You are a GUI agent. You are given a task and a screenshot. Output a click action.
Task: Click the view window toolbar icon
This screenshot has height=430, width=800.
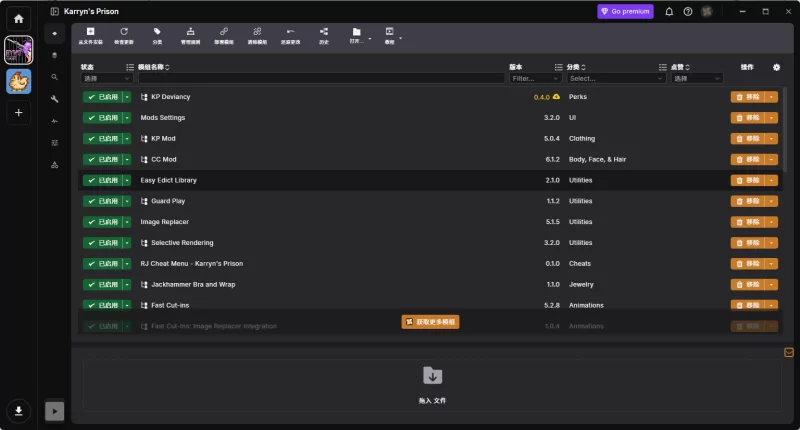point(389,32)
